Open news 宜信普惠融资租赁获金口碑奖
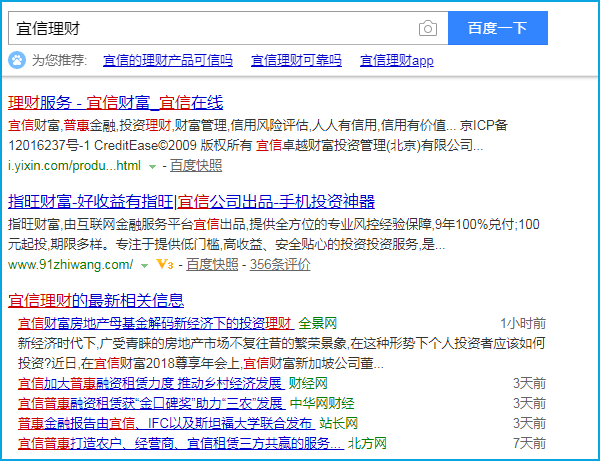This screenshot has height=461, width=600. coord(151,403)
